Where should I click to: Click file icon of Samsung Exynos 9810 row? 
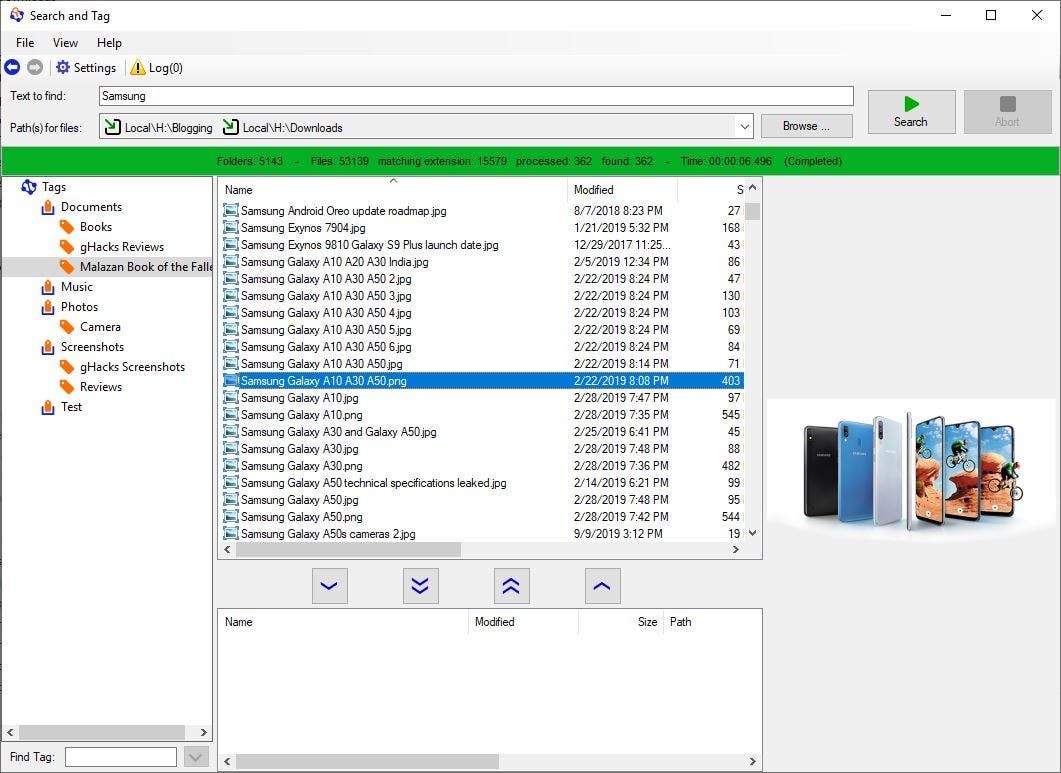click(231, 244)
